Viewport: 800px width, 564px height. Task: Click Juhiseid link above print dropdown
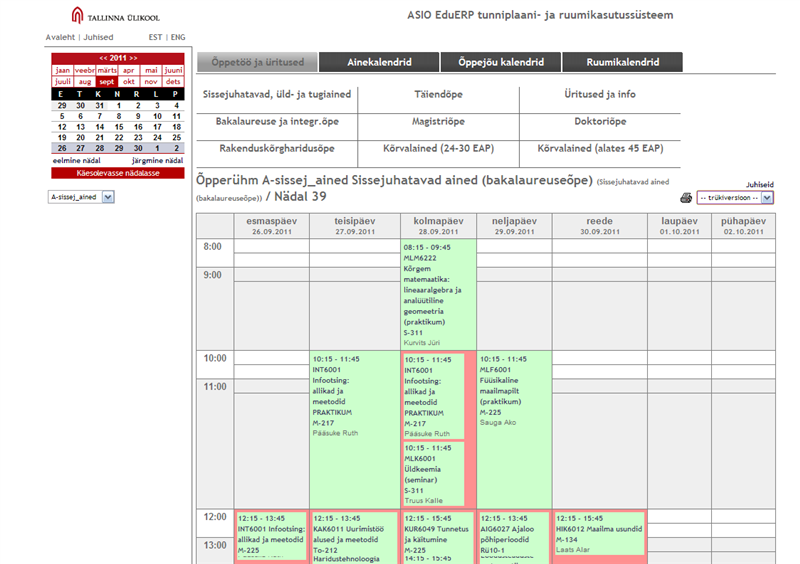pos(760,185)
